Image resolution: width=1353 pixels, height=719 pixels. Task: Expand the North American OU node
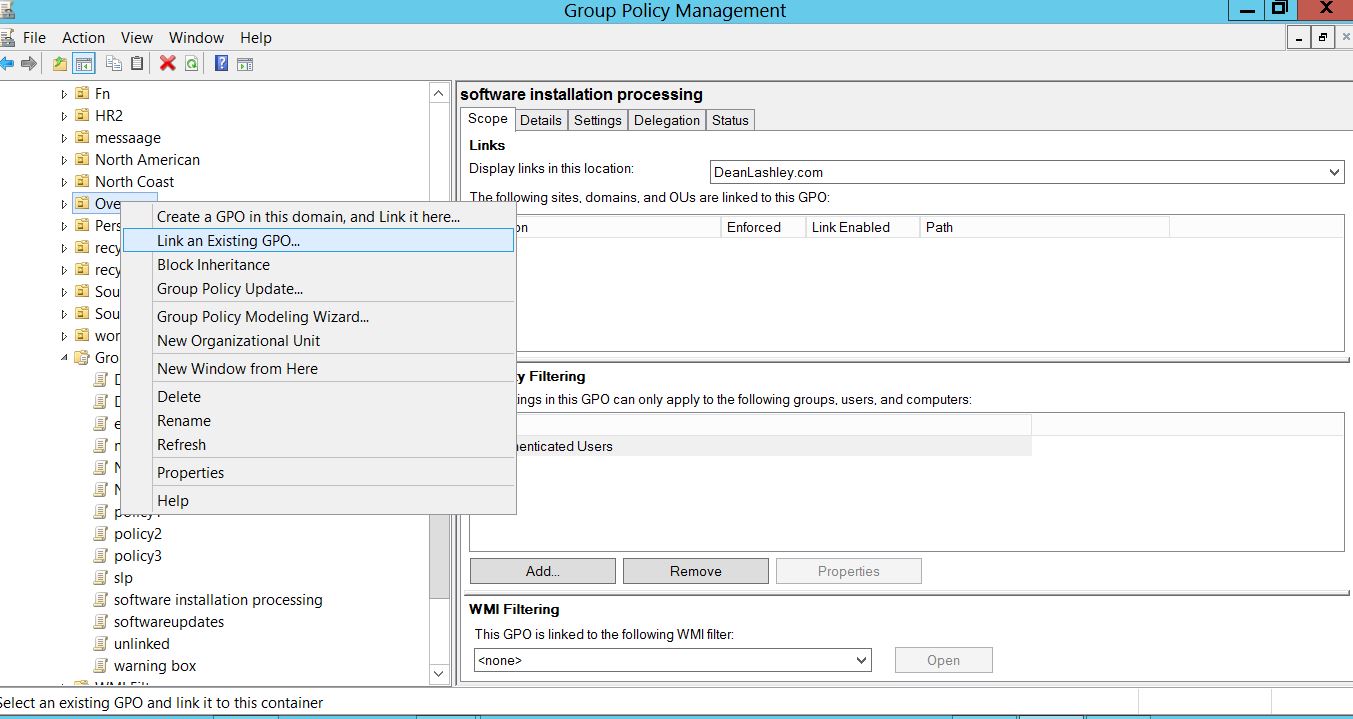point(65,160)
